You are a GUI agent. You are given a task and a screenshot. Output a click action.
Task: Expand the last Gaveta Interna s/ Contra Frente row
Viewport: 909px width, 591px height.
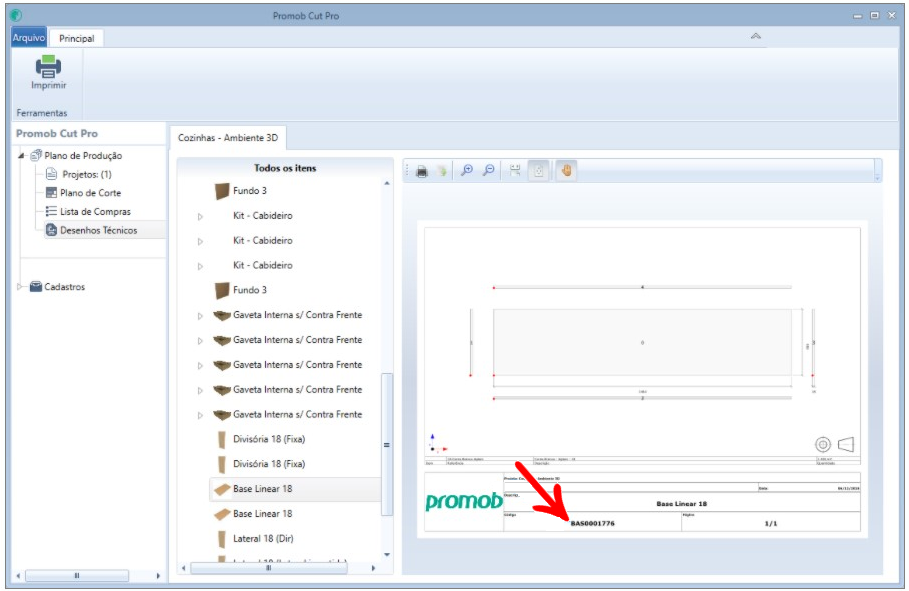(x=200, y=415)
